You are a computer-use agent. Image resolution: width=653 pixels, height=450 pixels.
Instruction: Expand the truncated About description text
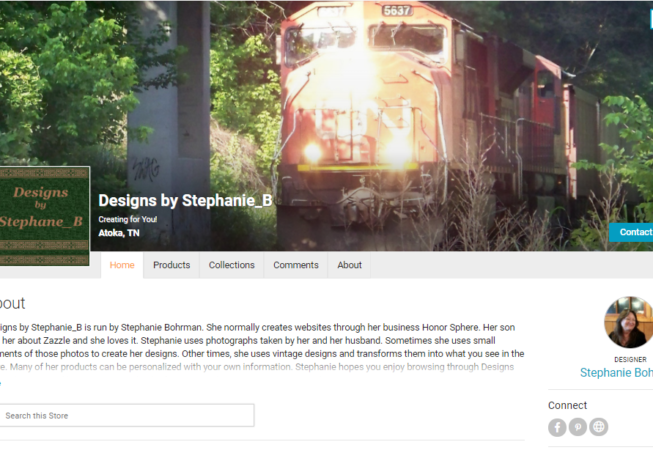0,382
